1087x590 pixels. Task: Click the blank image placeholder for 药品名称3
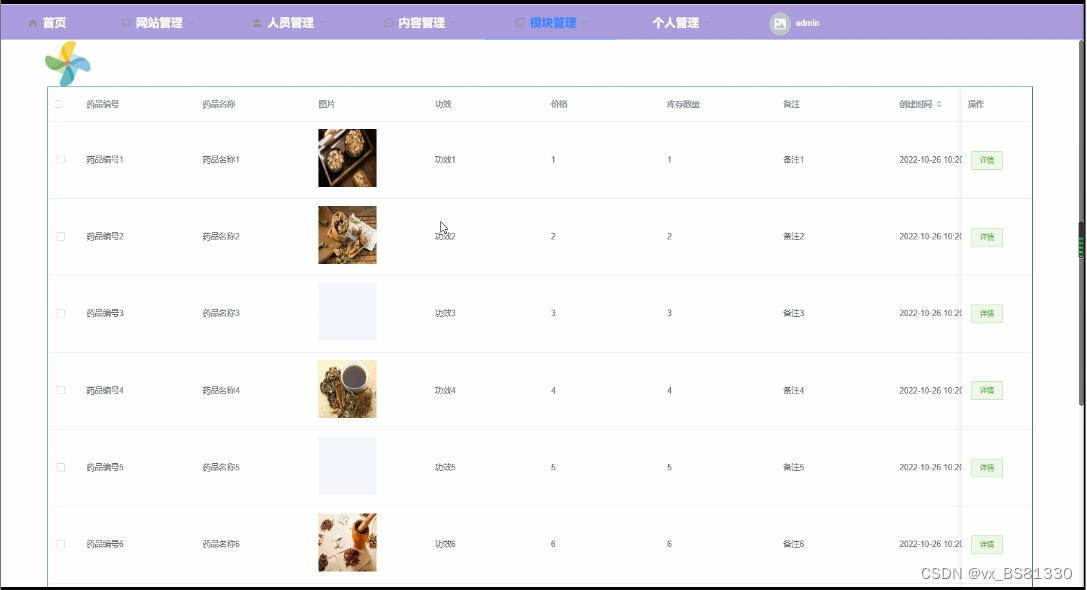pos(347,312)
